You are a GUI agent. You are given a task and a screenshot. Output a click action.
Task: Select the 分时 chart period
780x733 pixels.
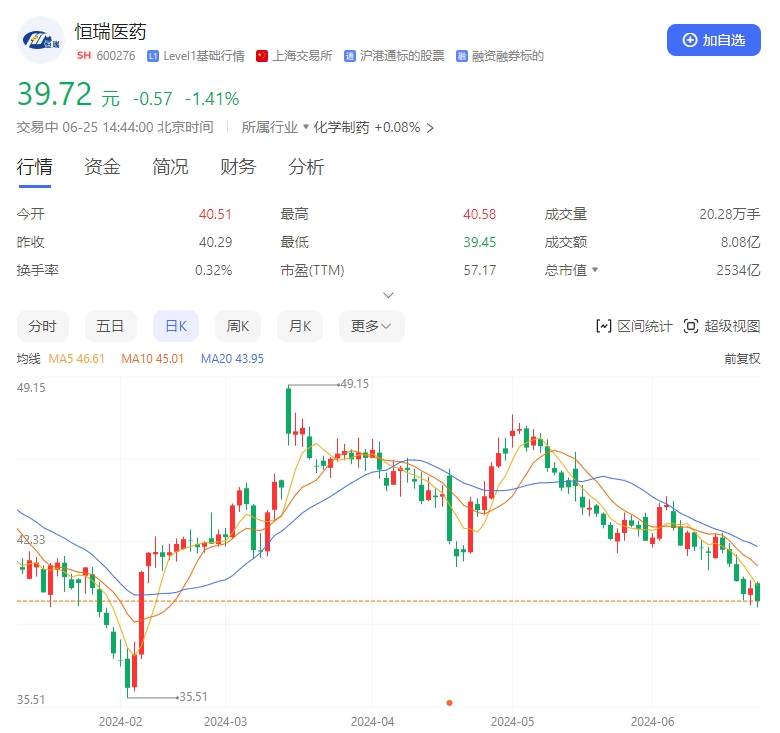(43, 326)
